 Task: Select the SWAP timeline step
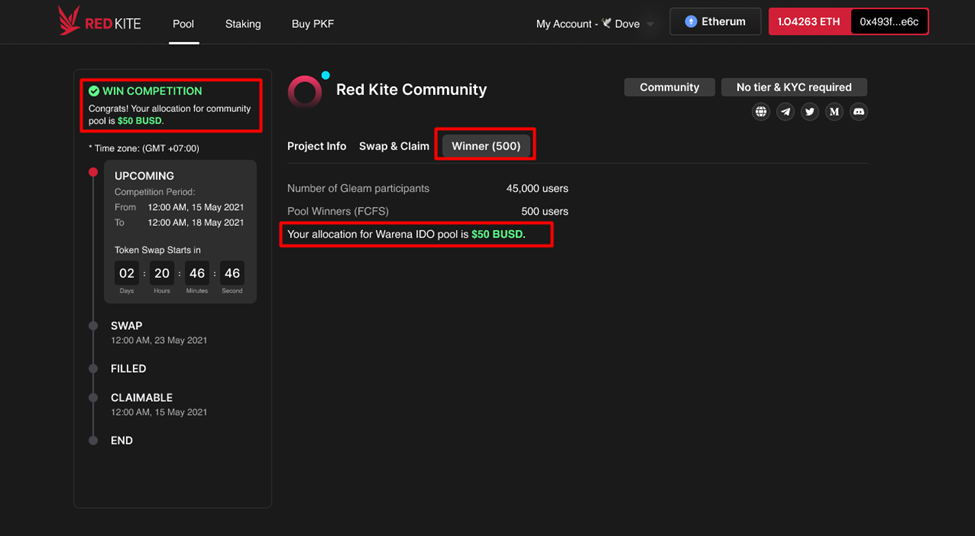pos(126,326)
